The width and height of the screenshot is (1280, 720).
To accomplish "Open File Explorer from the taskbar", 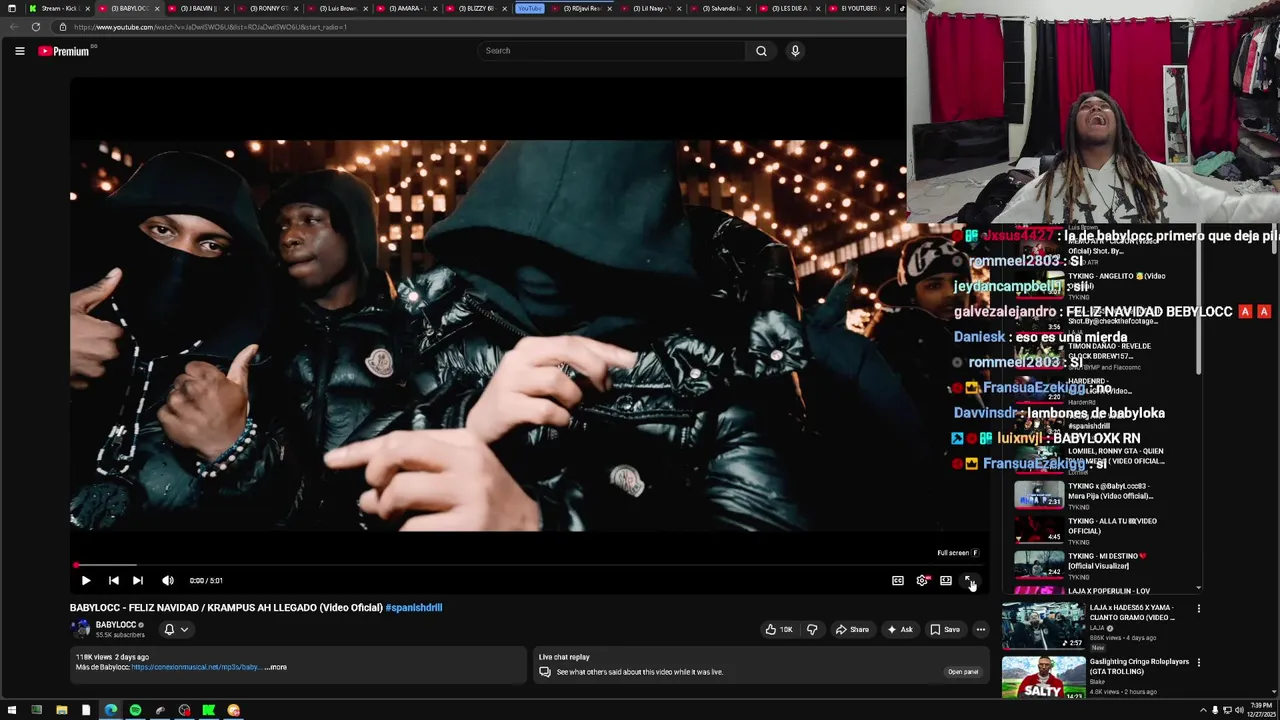I will (61, 710).
